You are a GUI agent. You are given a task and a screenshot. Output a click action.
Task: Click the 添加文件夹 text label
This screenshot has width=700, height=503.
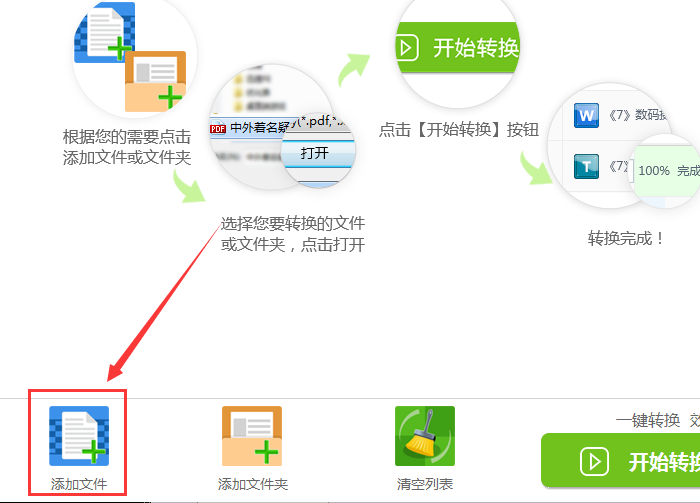pos(253,484)
